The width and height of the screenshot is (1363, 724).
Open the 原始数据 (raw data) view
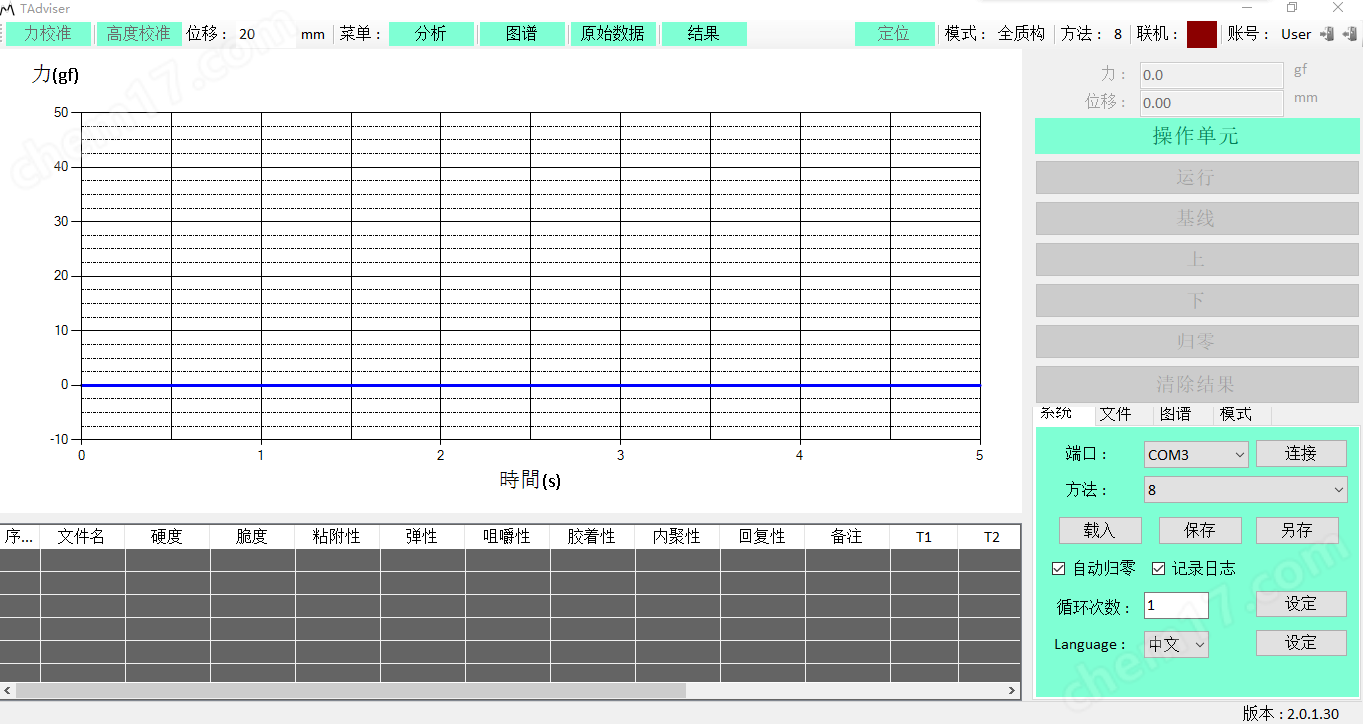[613, 33]
